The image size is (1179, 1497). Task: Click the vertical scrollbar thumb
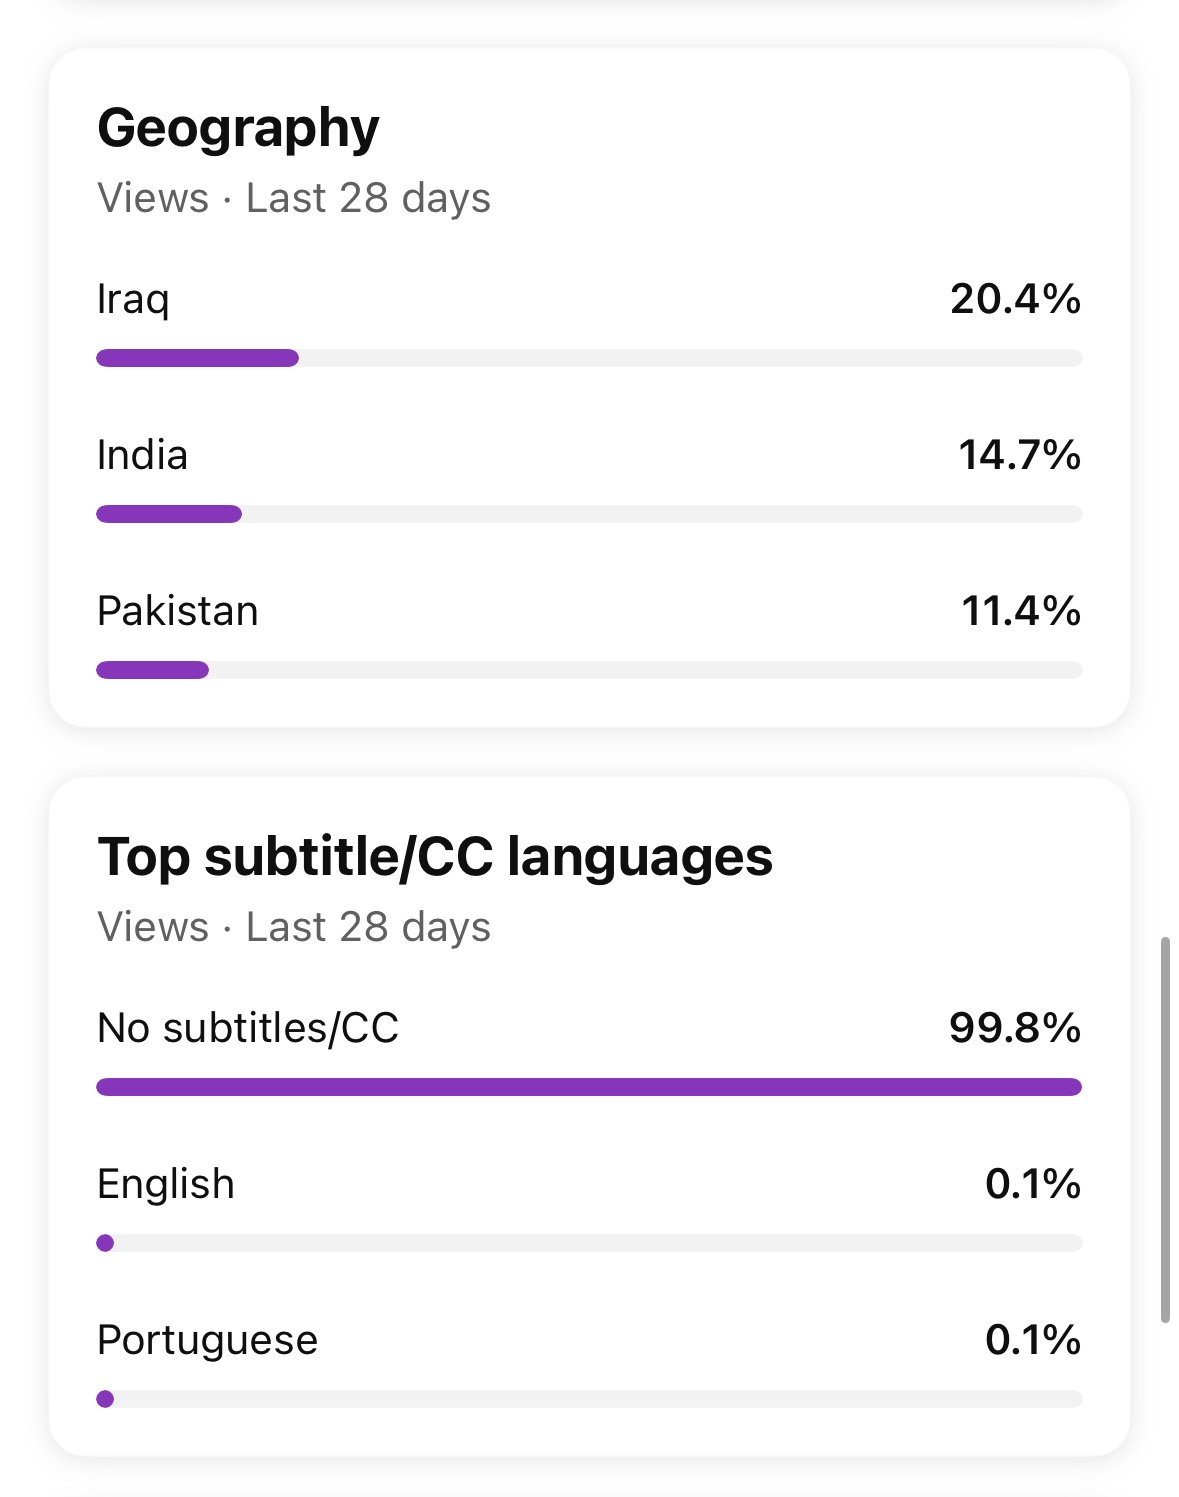point(1165,1130)
